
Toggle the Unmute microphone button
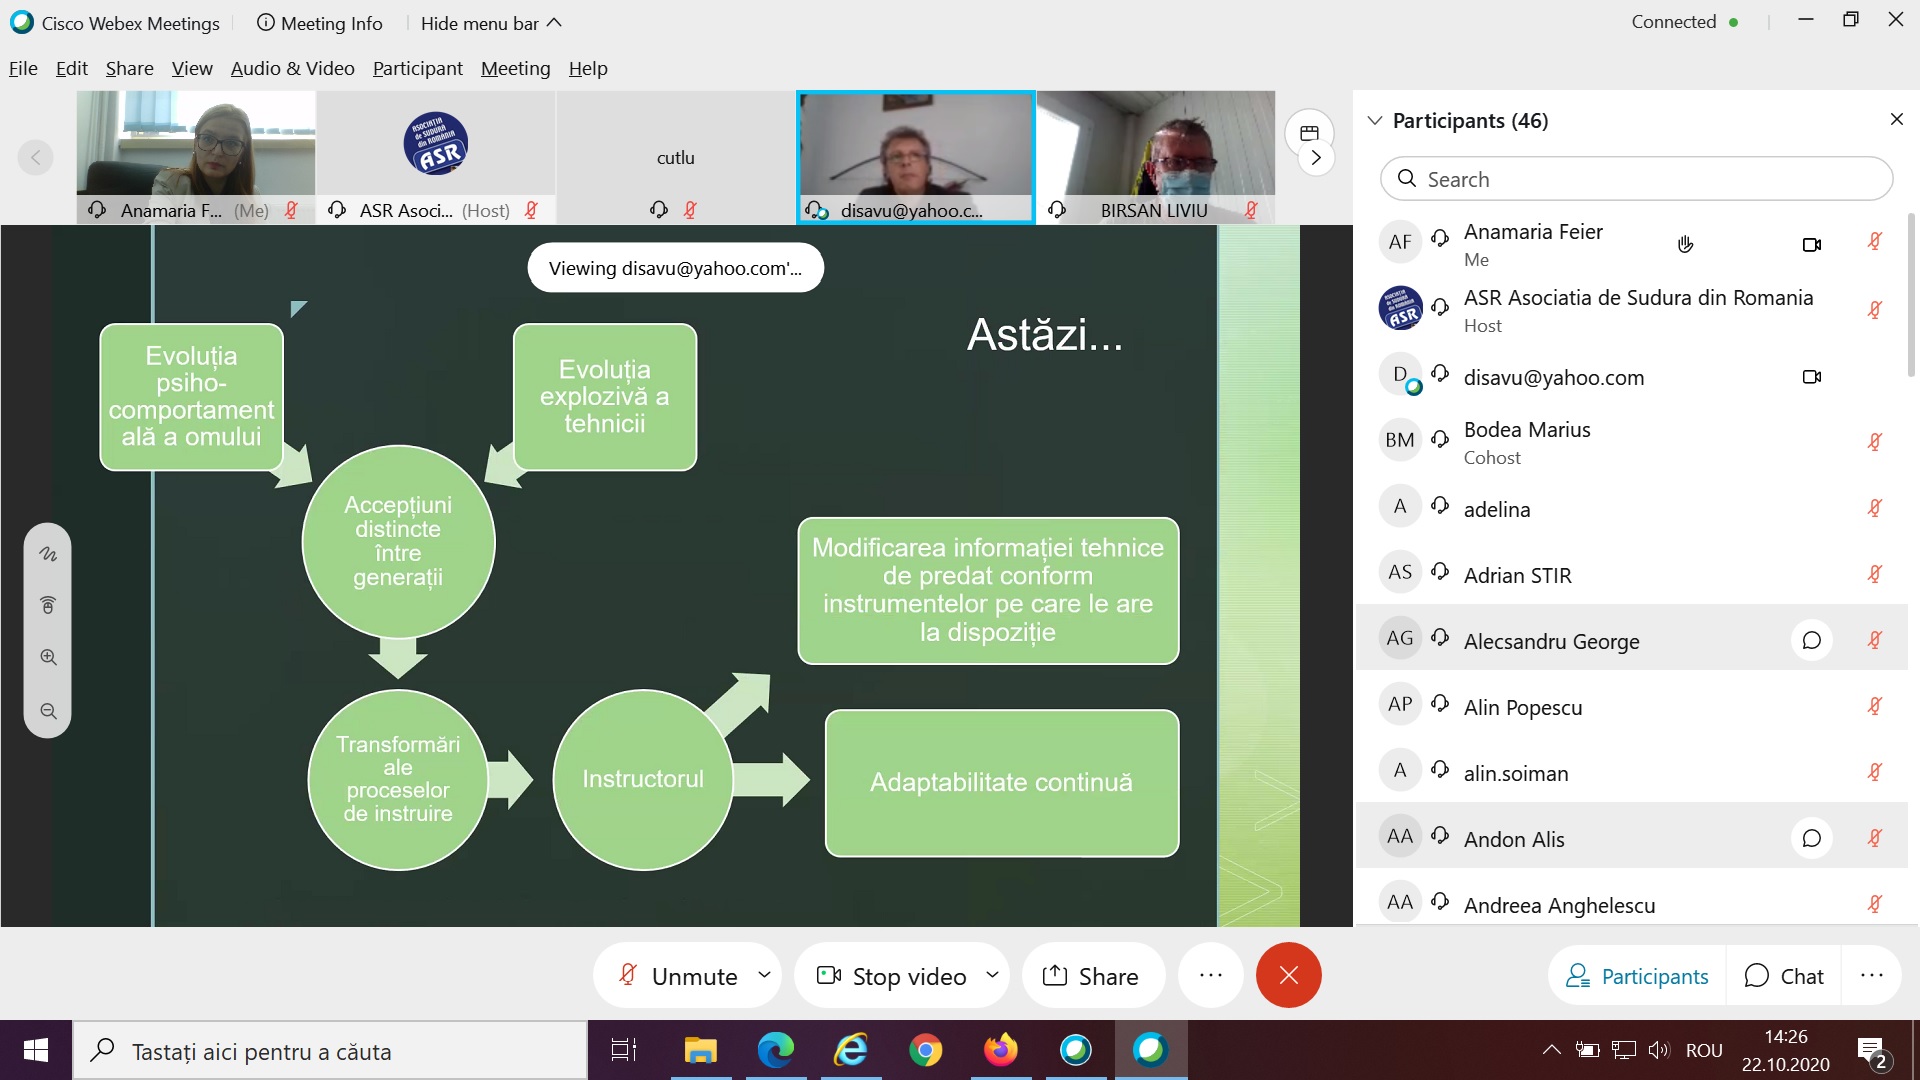pos(680,975)
